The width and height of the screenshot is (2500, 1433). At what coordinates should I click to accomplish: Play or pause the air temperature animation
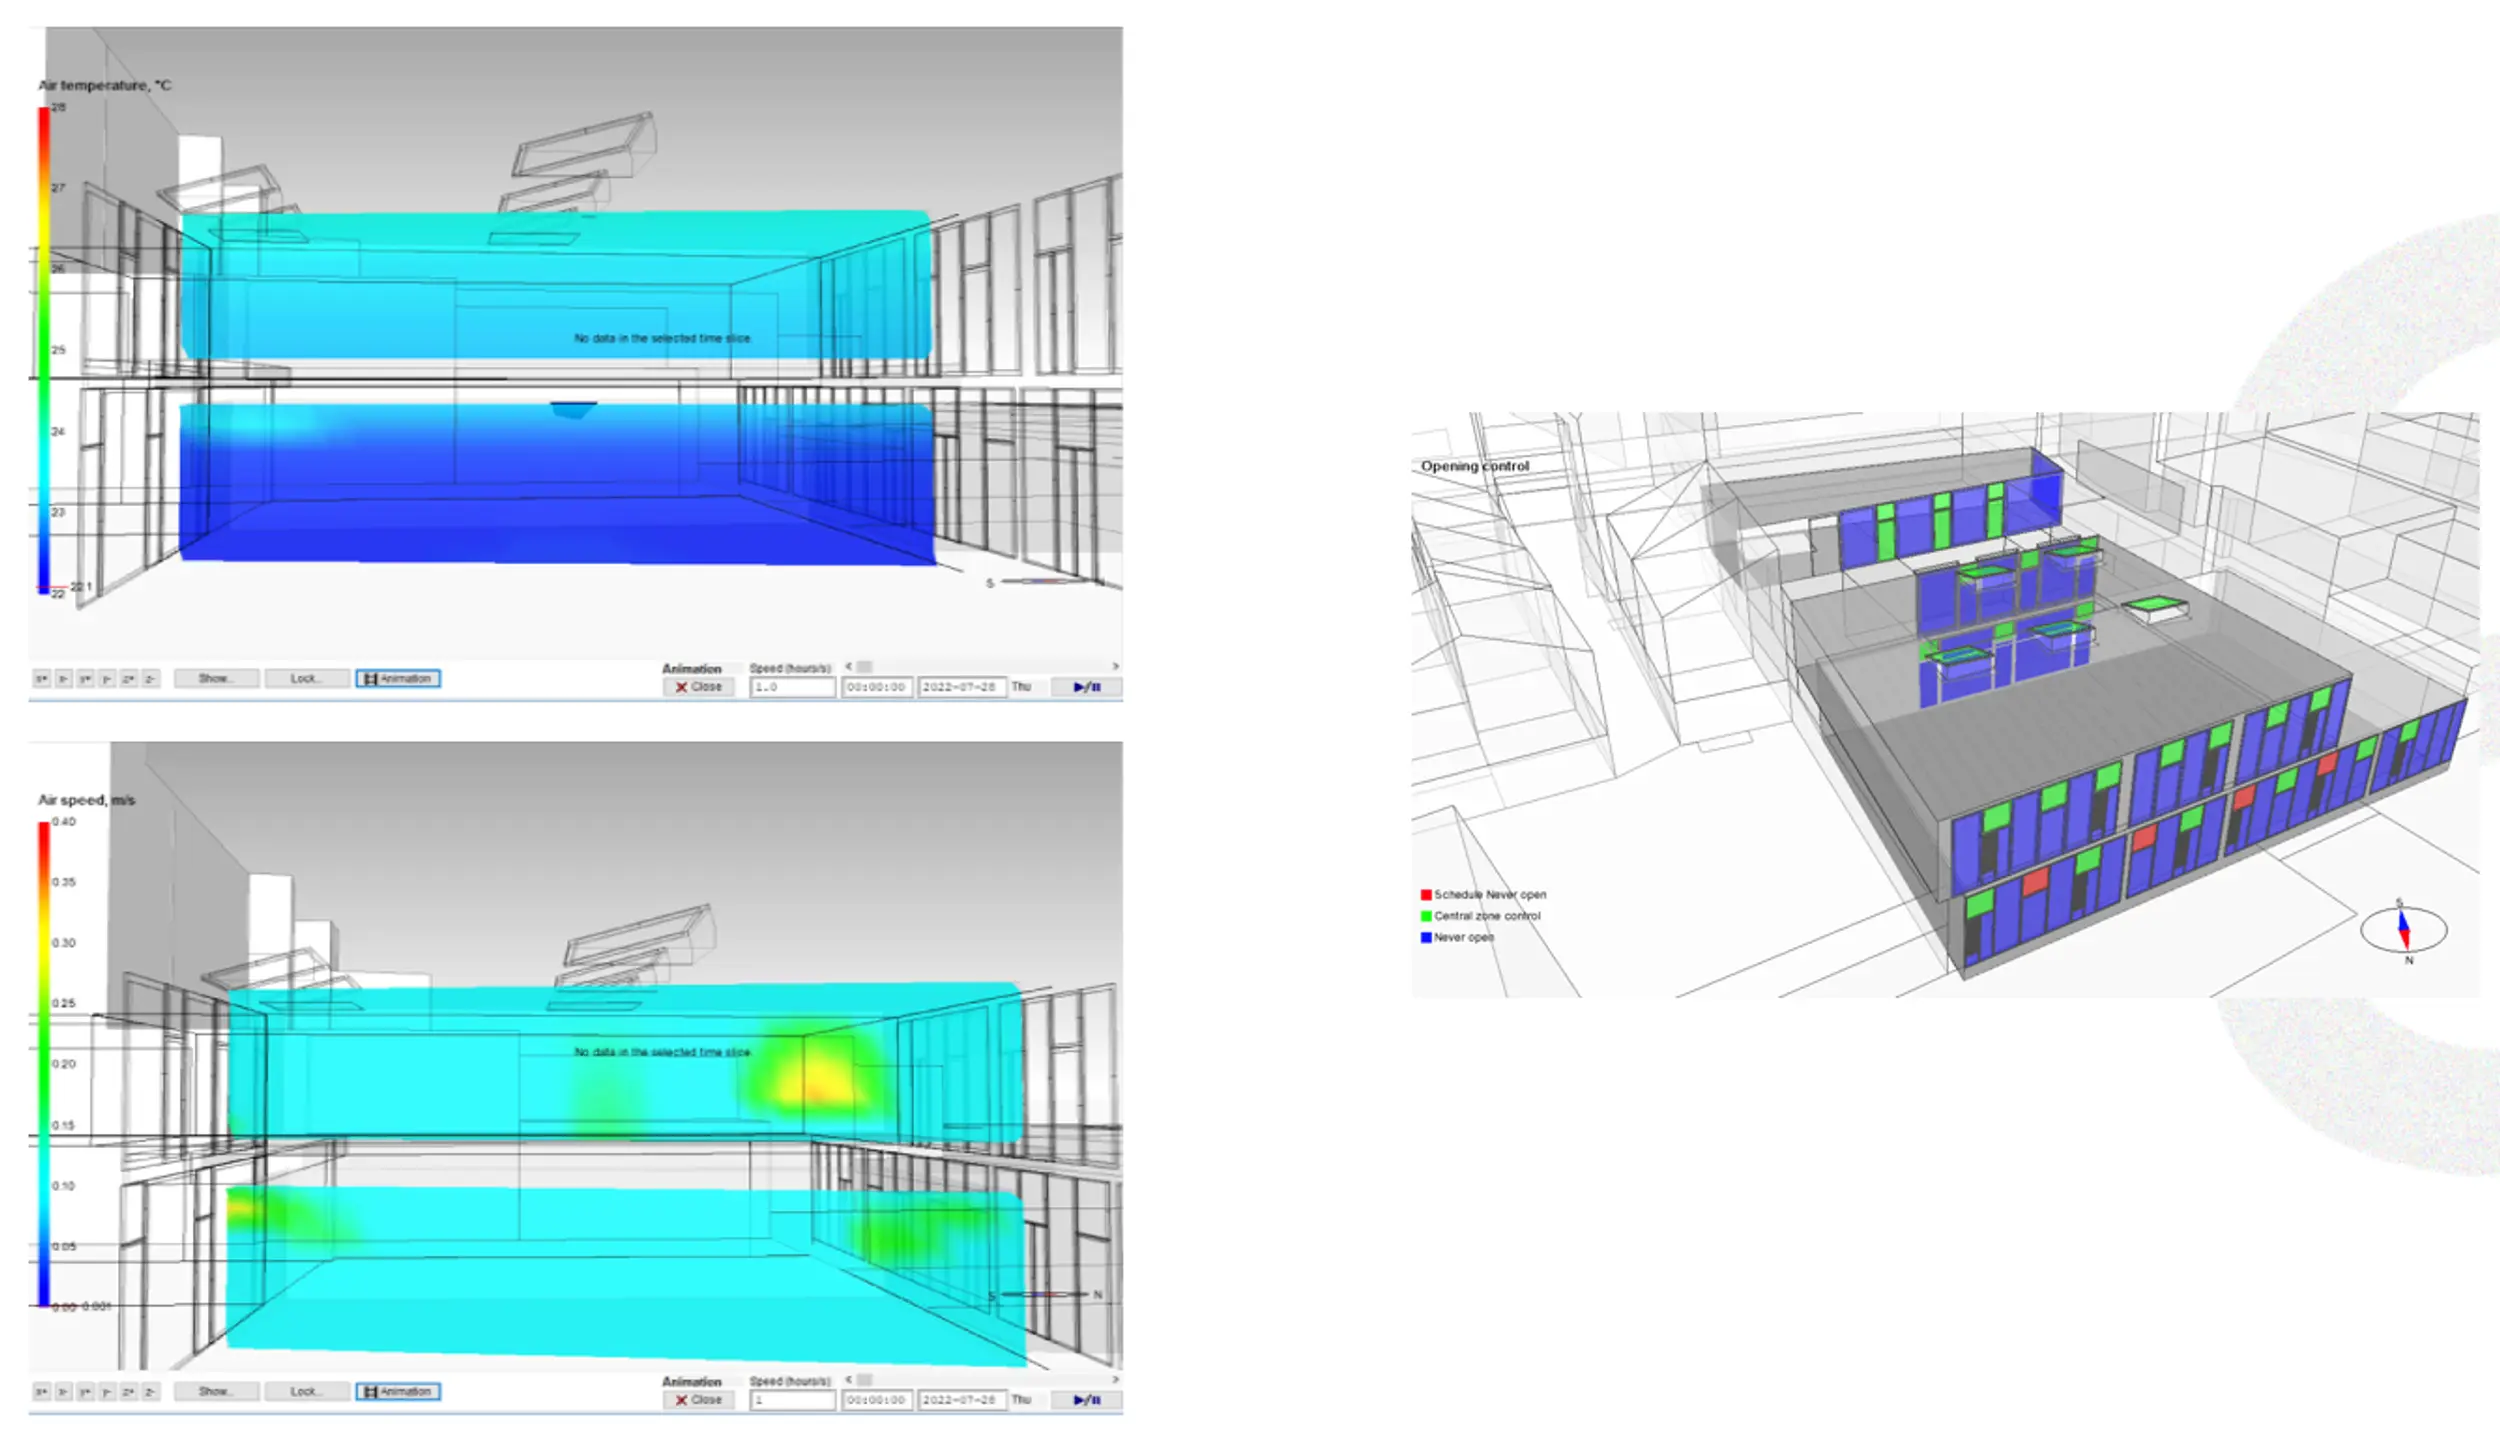coord(1086,687)
